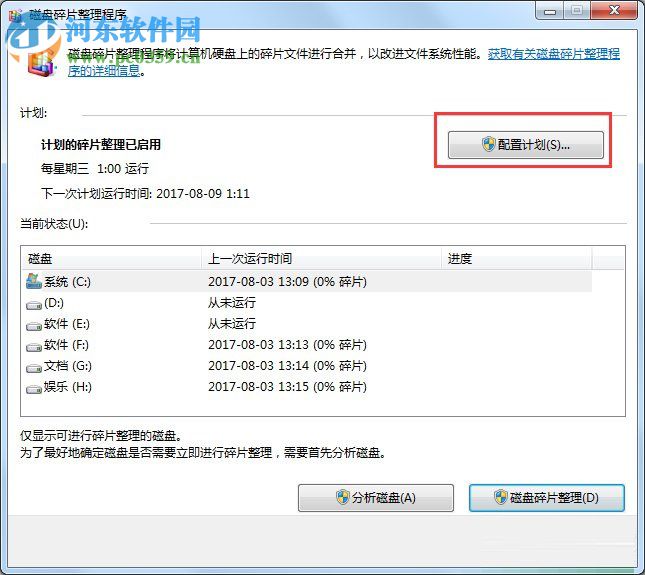Select the 软件 (F:) row name
This screenshot has width=645, height=575.
66,345
